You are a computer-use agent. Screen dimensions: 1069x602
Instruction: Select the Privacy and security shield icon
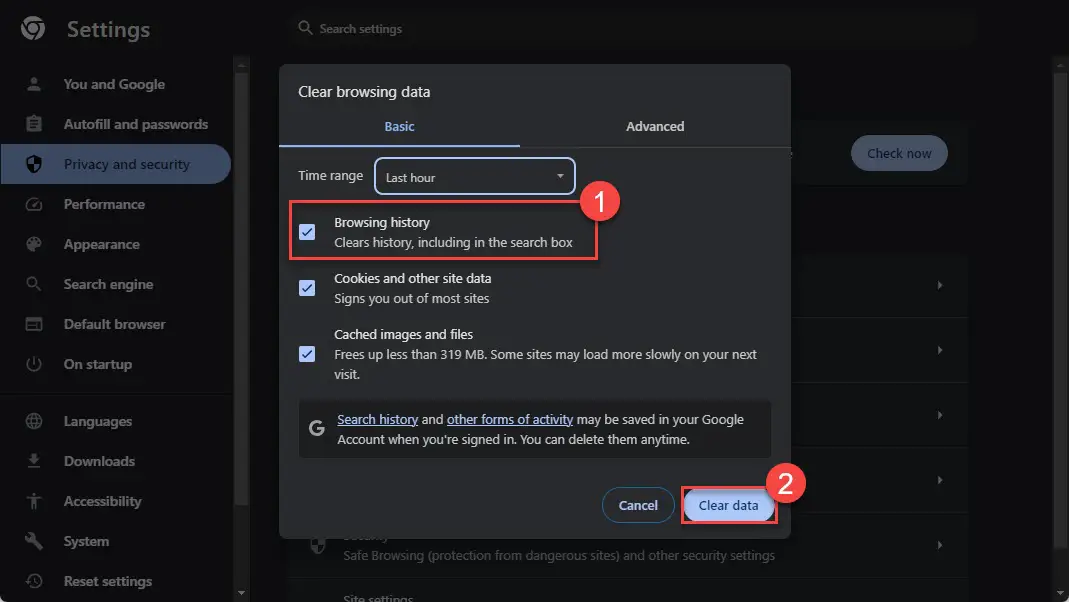[x=32, y=164]
